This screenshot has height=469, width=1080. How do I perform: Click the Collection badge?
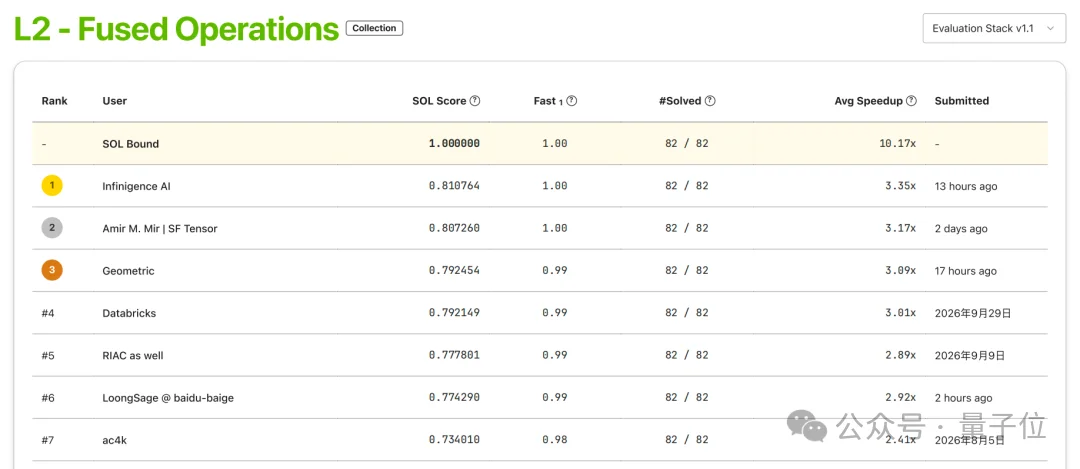tap(374, 28)
